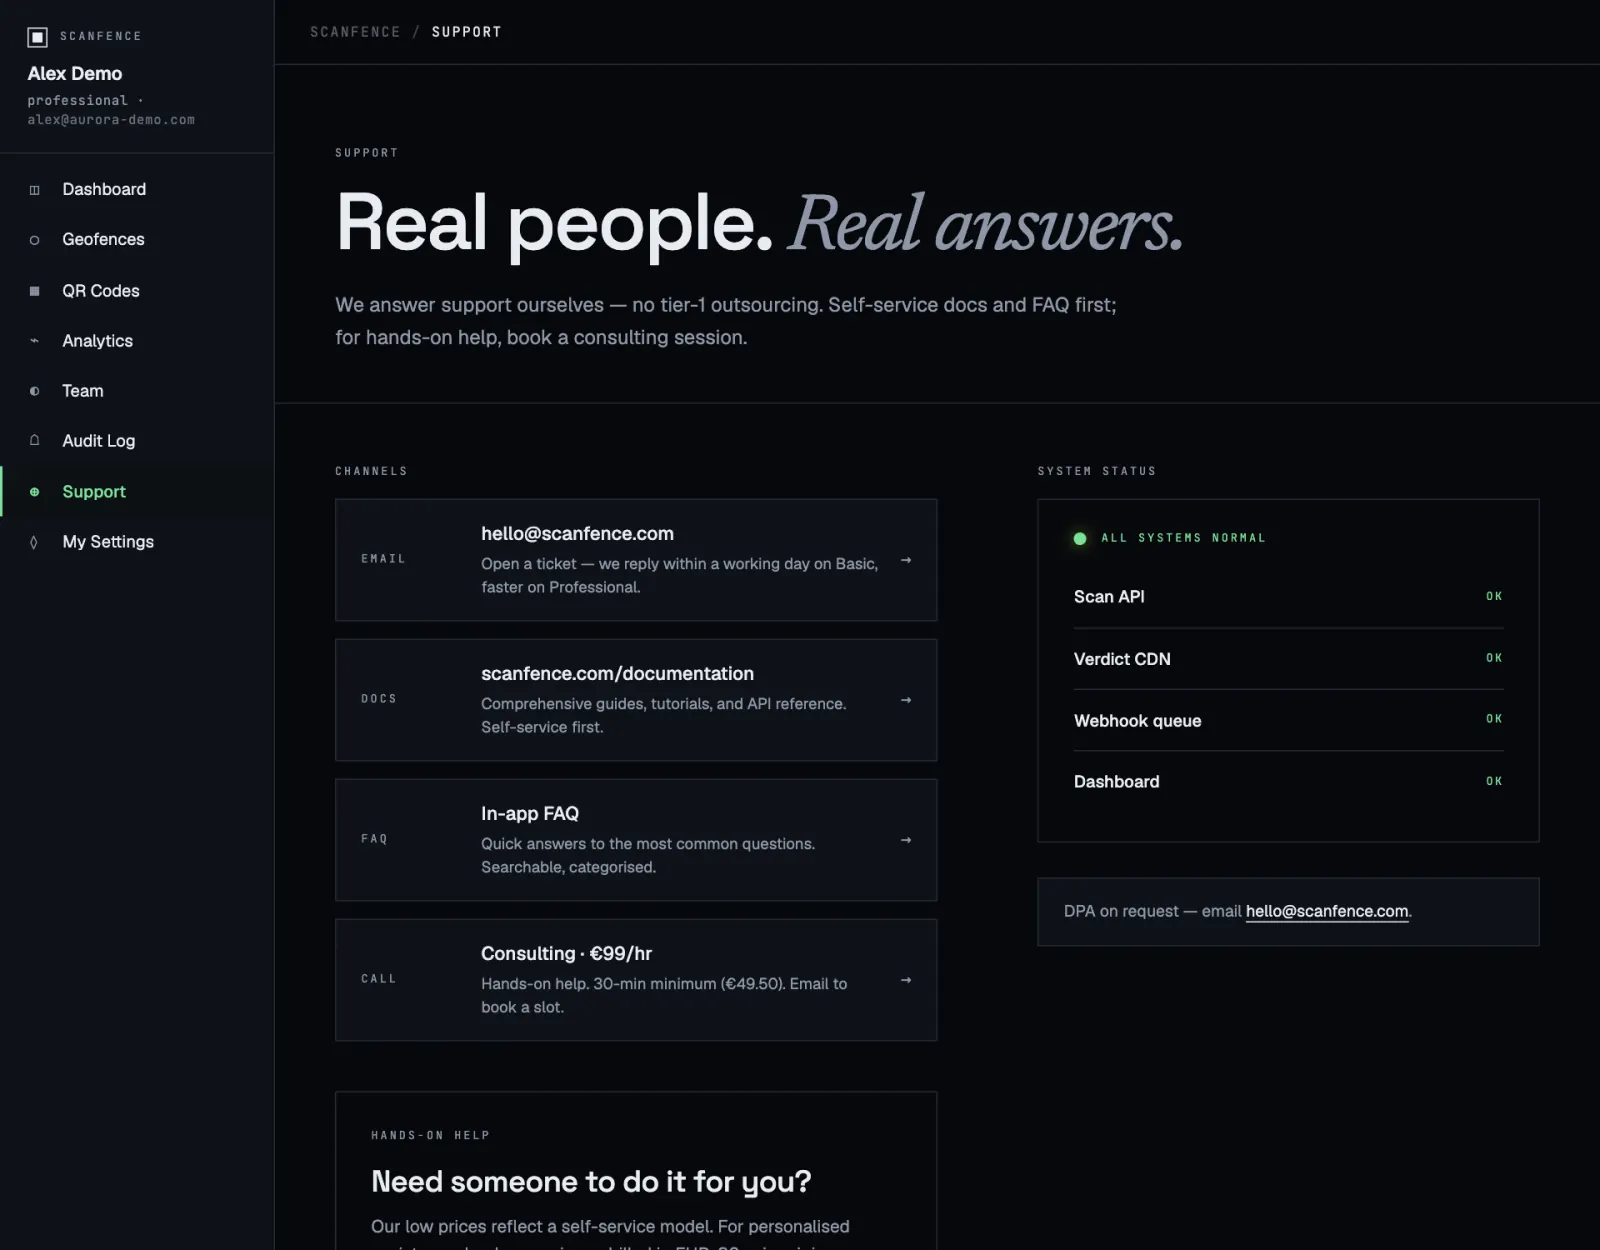
Task: Click the hello@scanfence.com link in DPA notice
Action: (x=1327, y=912)
